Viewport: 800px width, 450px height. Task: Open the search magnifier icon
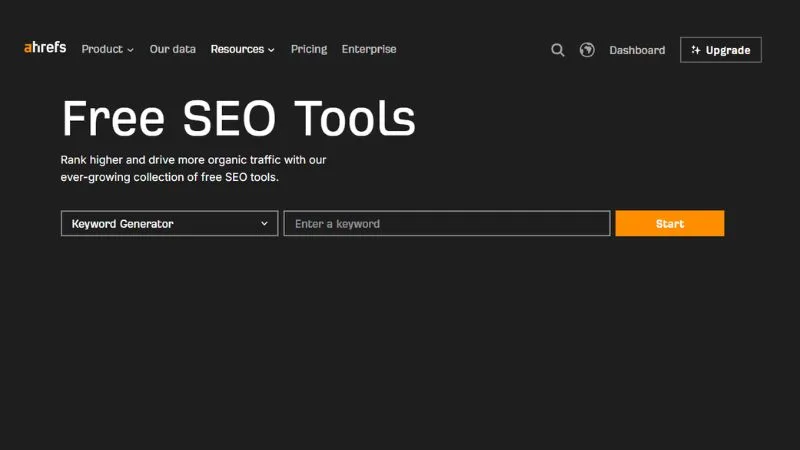click(x=558, y=50)
